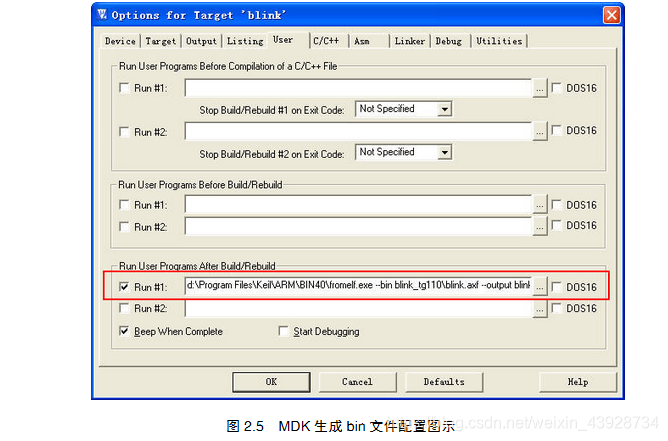Select the Listing tab
The height and width of the screenshot is (441, 668).
(x=245, y=41)
